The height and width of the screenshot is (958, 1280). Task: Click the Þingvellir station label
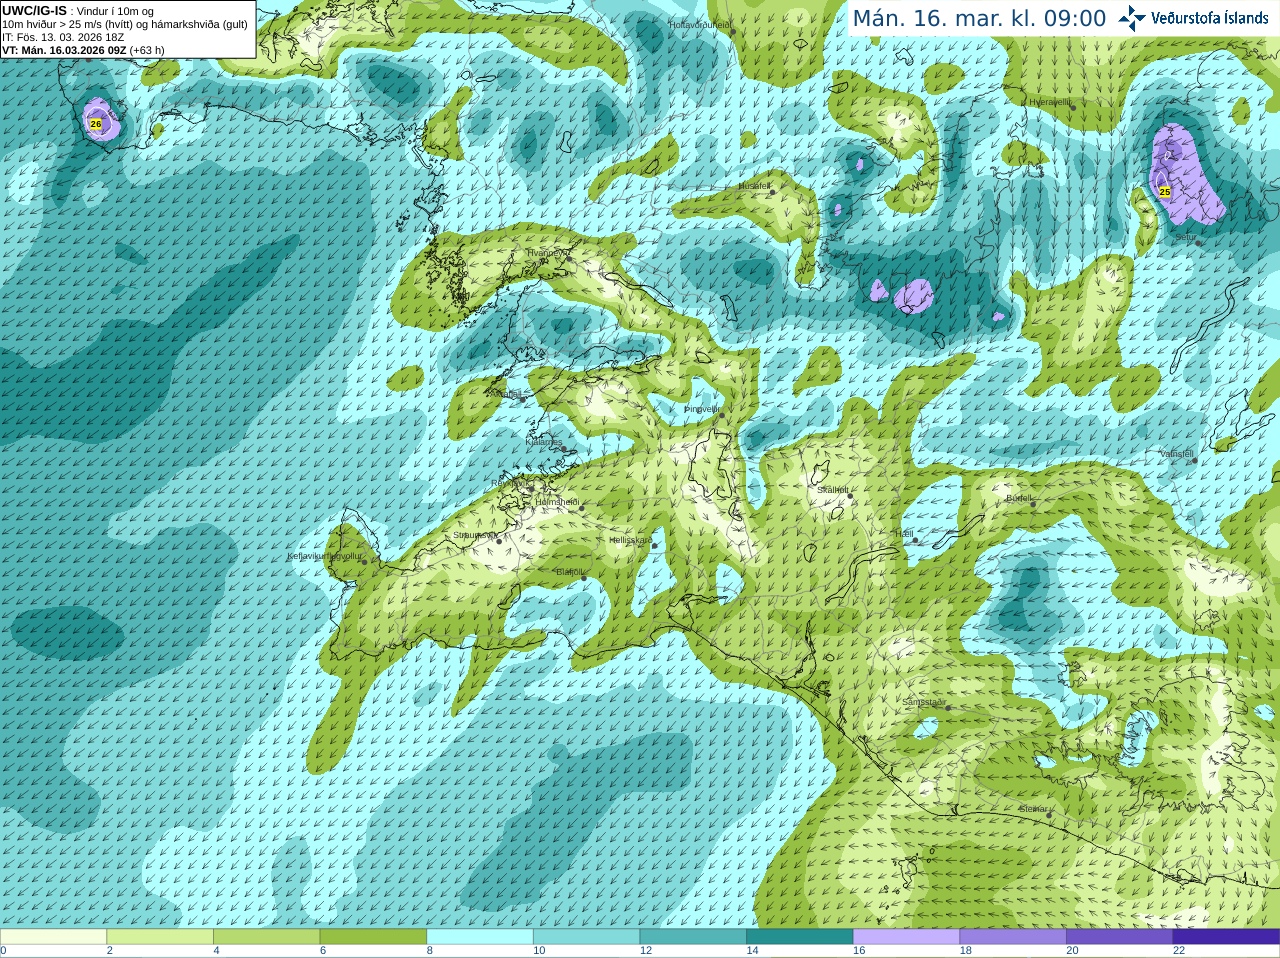pyautogui.click(x=701, y=409)
